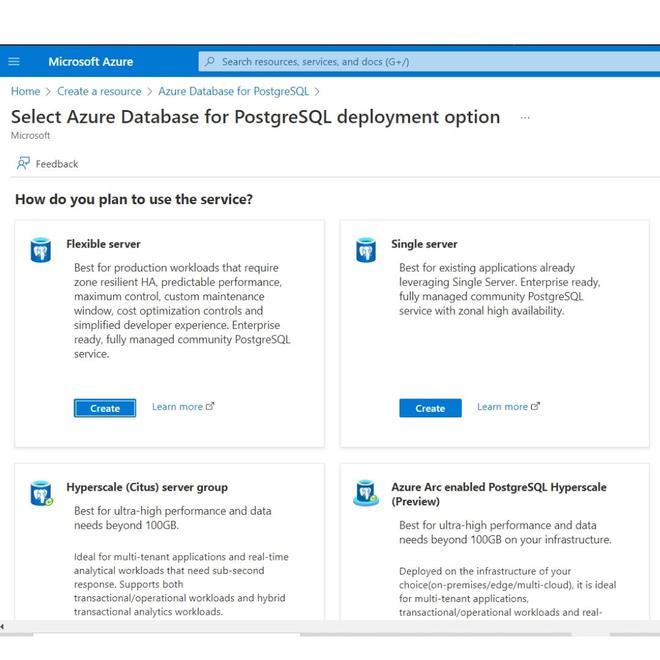This screenshot has height=660, width=660.
Task: Click Create under Flexible server
Action: (x=105, y=408)
